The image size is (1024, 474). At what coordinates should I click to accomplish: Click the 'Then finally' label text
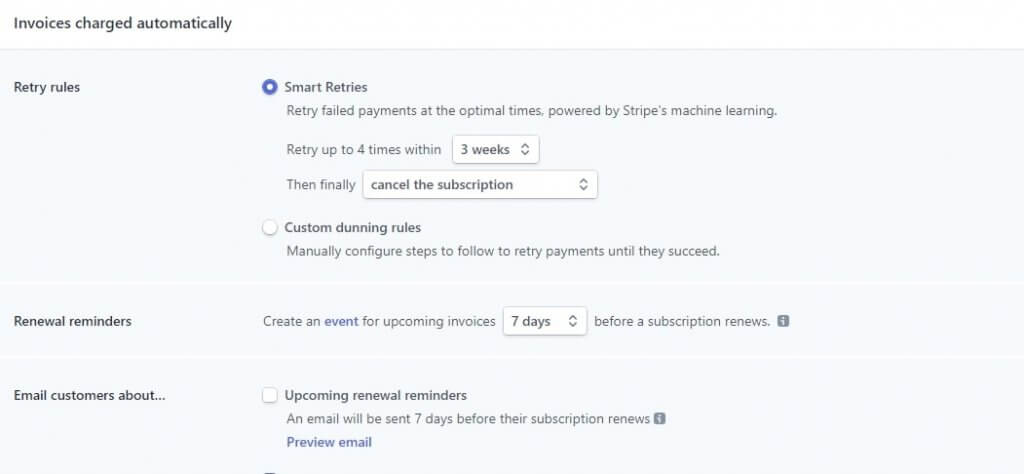[x=321, y=185]
